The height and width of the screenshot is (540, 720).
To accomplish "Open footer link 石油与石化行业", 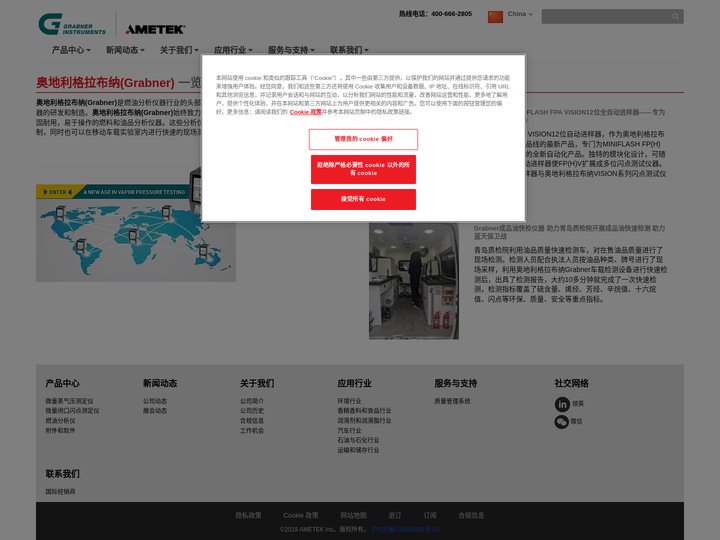I will pyautogui.click(x=359, y=441).
